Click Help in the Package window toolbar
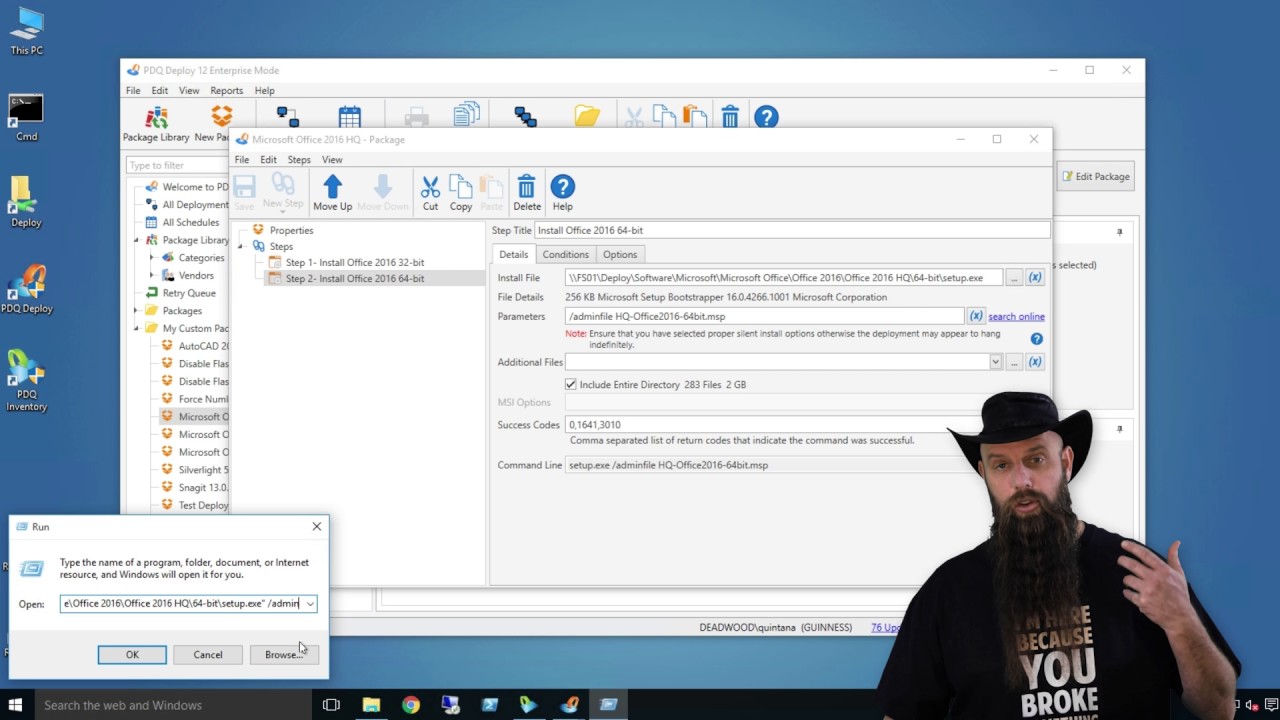Screen dimensions: 1280x720 [x=563, y=191]
